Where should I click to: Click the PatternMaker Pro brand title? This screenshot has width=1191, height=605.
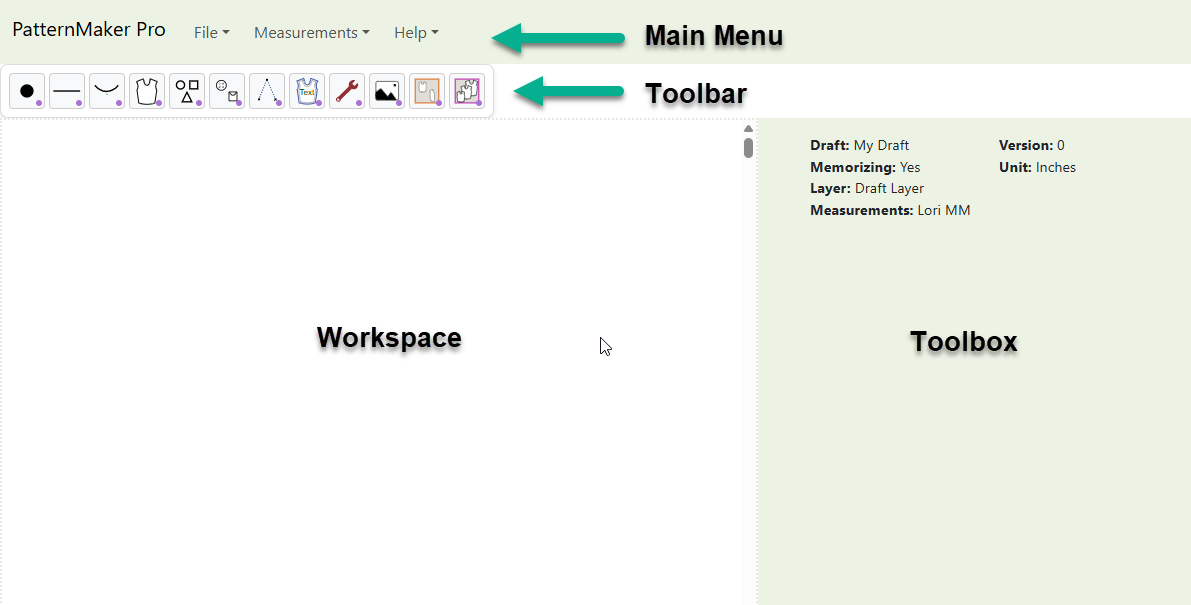click(89, 30)
